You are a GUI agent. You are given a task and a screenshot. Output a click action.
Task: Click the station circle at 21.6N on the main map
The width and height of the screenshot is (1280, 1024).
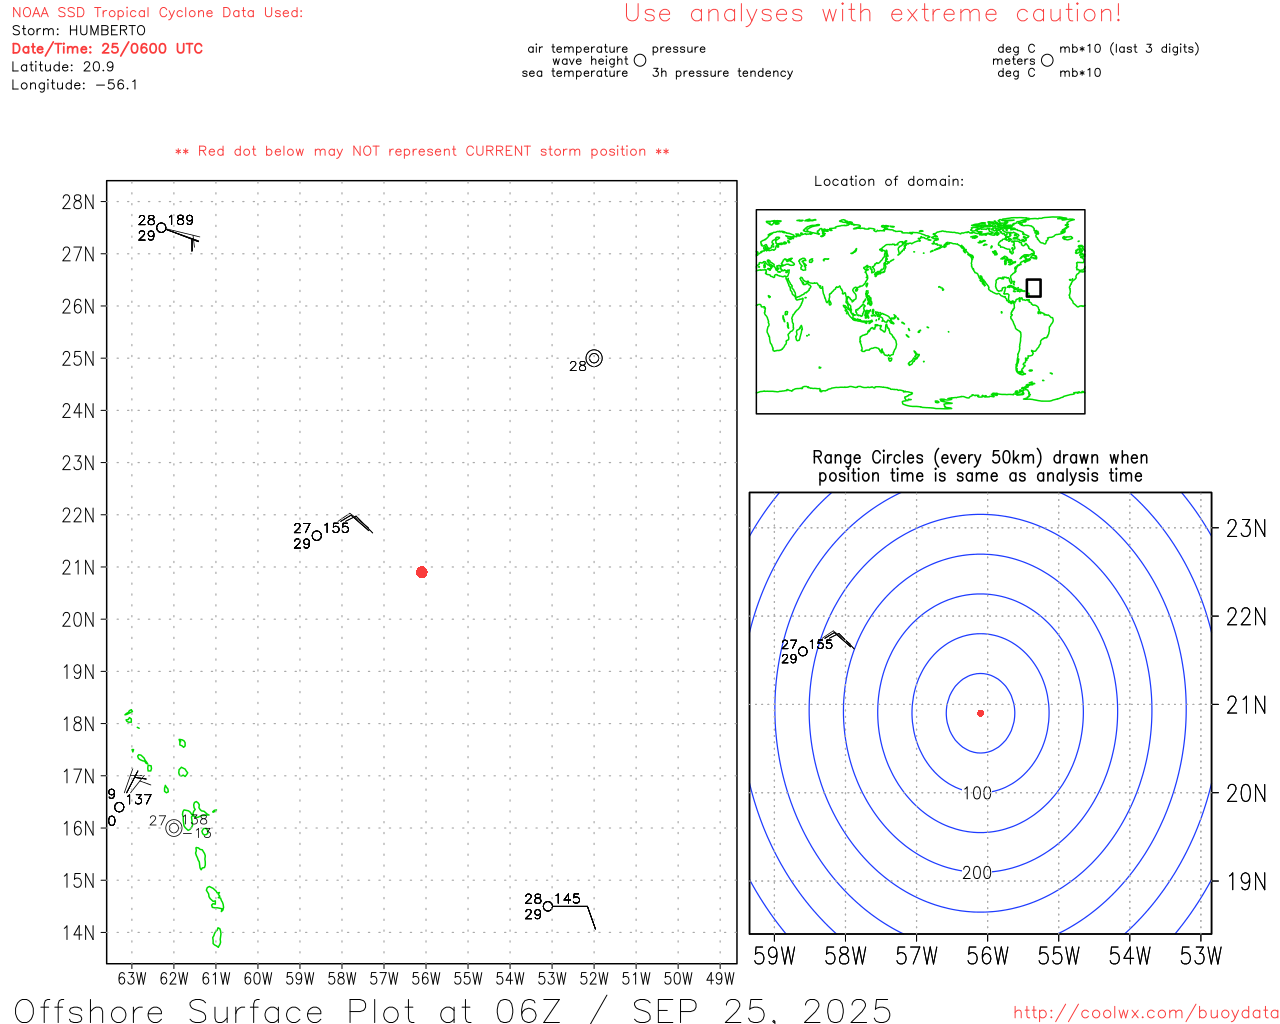pyautogui.click(x=317, y=536)
